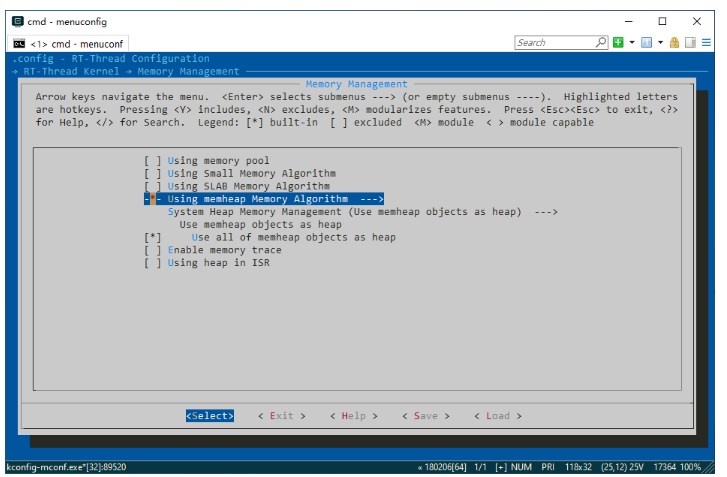Image resolution: width=727 pixels, height=477 pixels.
Task: Click the '1/1' console count in status bar
Action: [480, 467]
